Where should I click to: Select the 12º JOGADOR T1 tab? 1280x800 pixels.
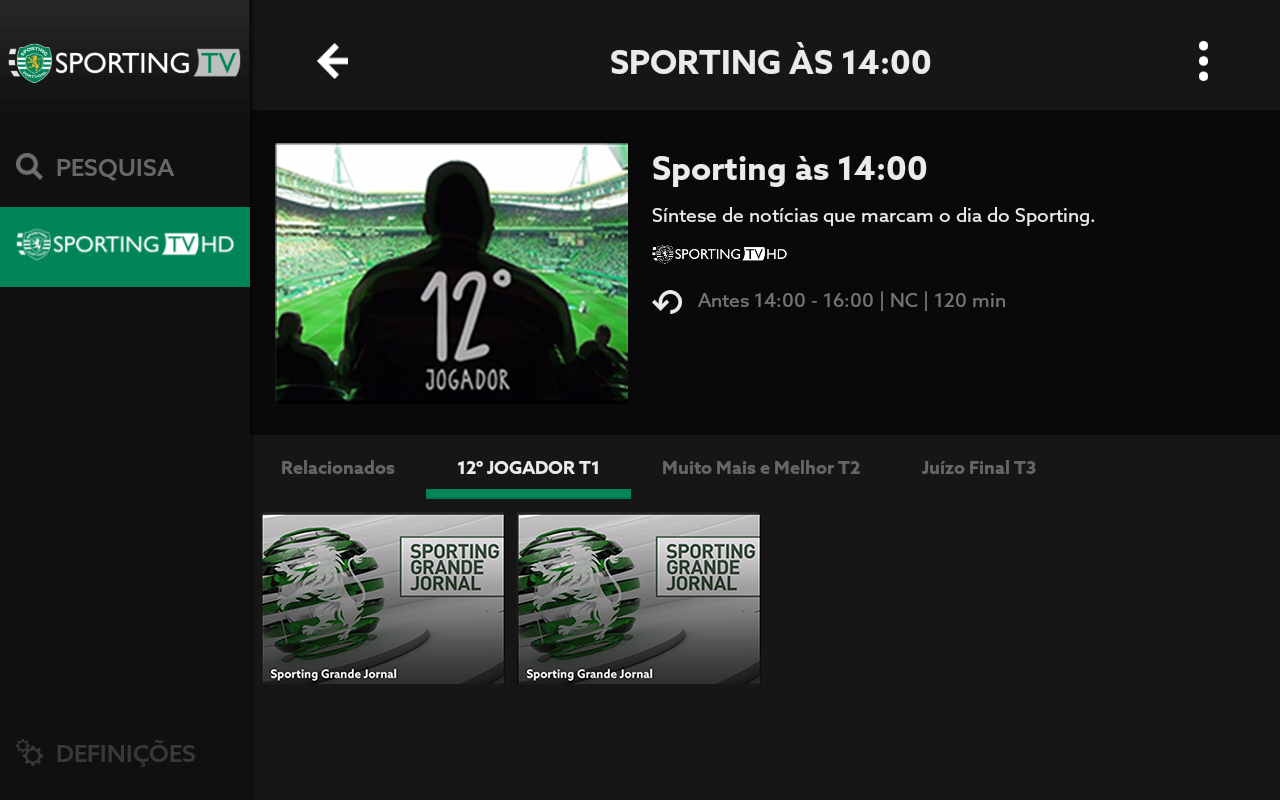[528, 468]
